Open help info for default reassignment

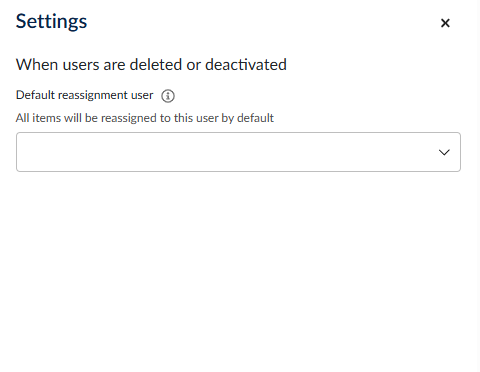168,96
